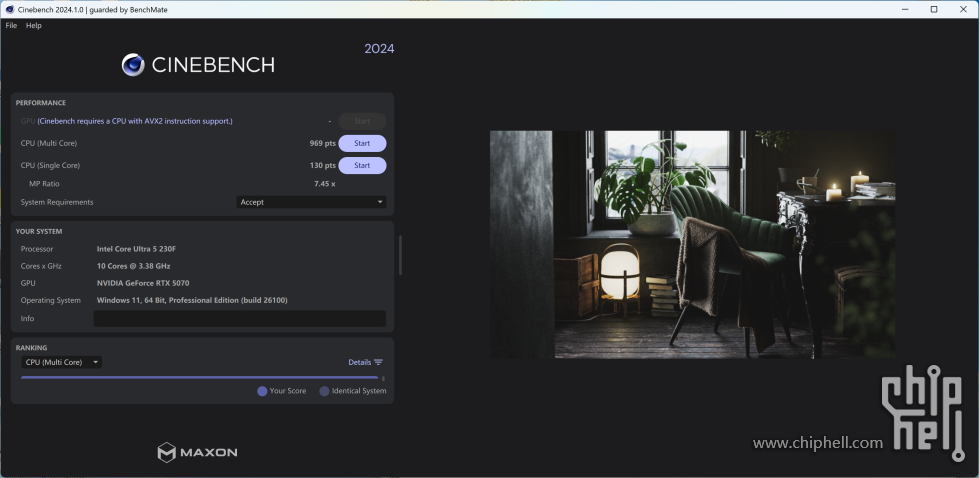The image size is (979, 478).
Task: Click the ranking score bar
Action: [x=199, y=378]
